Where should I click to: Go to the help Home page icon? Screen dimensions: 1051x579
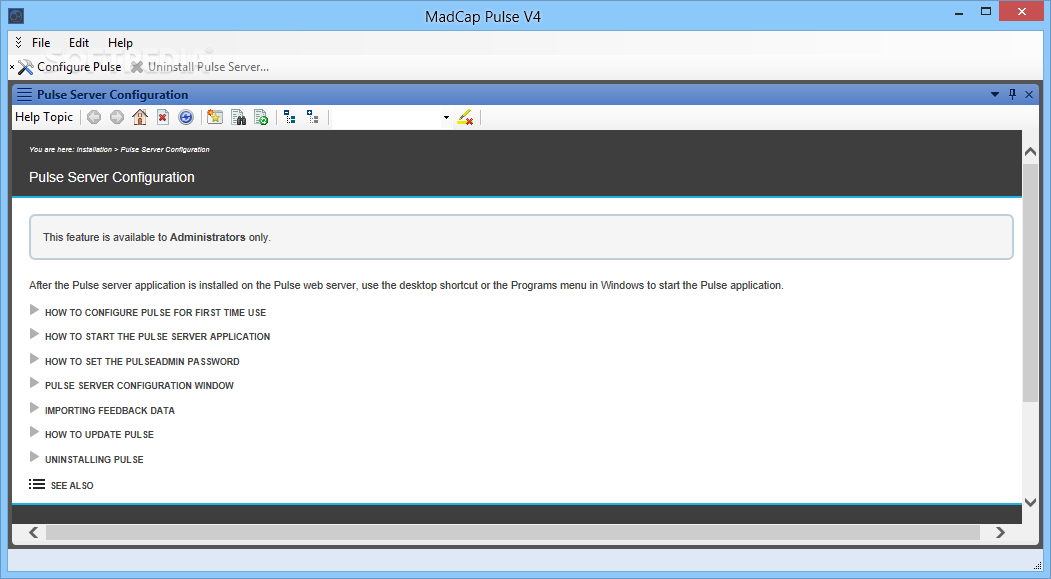click(x=140, y=117)
